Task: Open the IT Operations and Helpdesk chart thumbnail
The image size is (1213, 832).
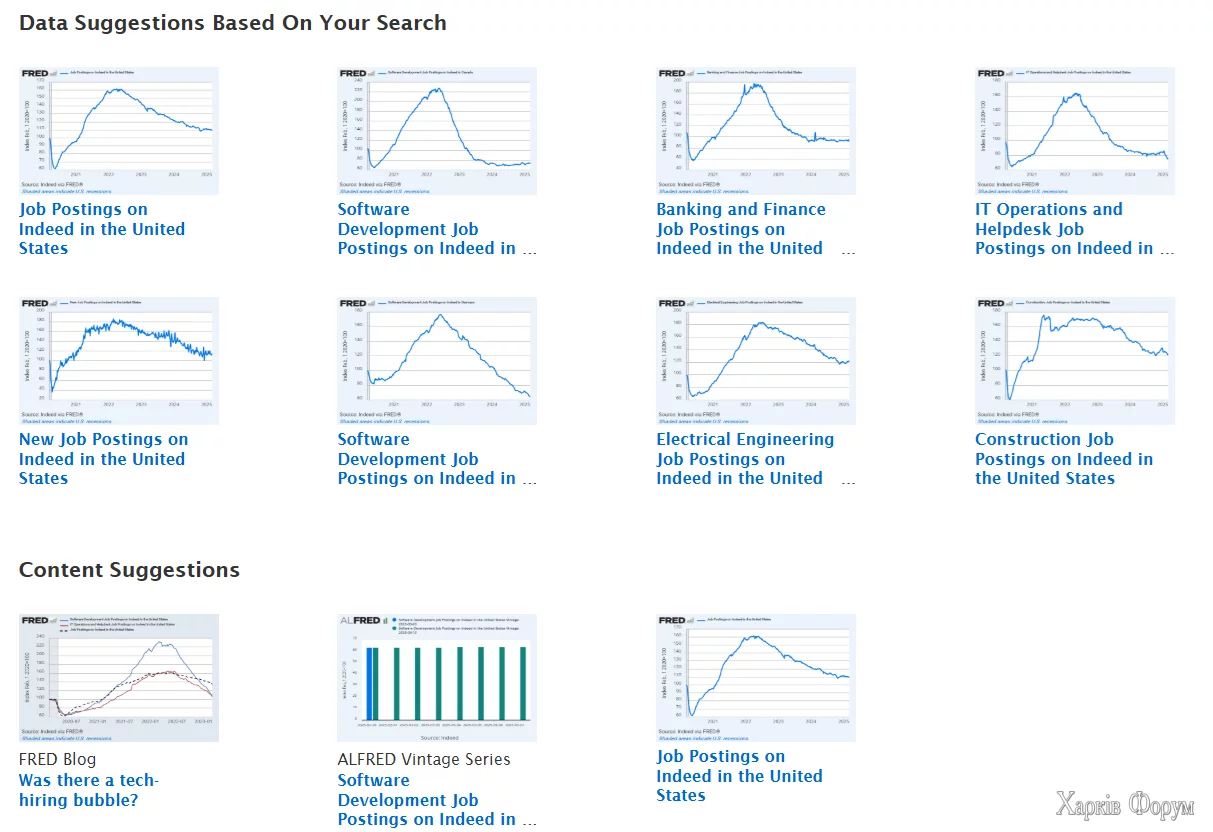Action: [1075, 130]
